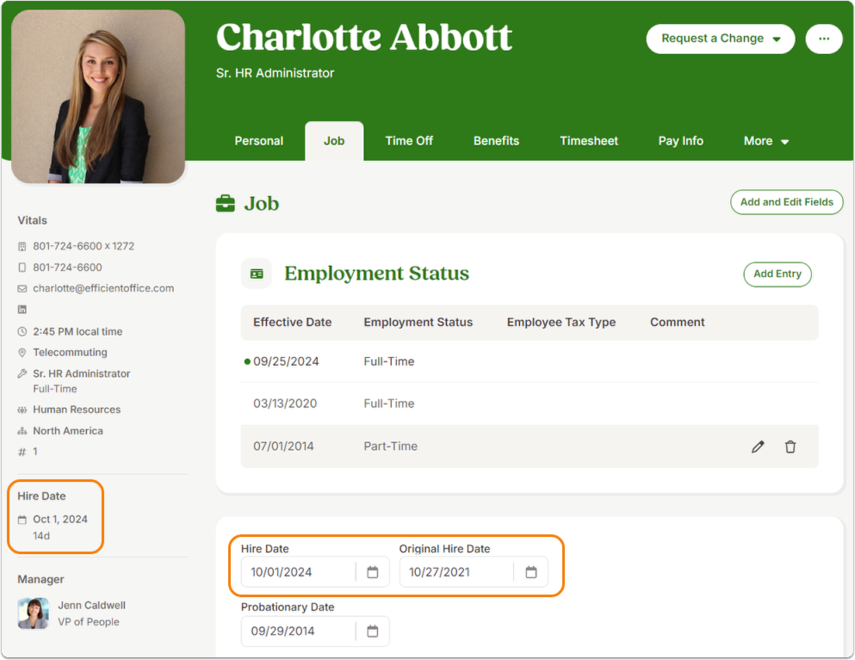Open the calendar picker for Probationary Date
The image size is (855, 660).
tap(372, 631)
